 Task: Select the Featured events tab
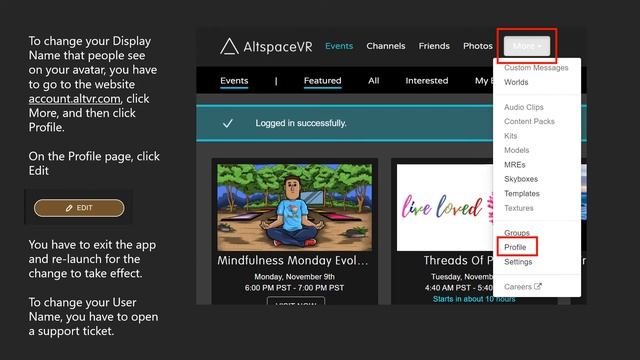point(322,81)
